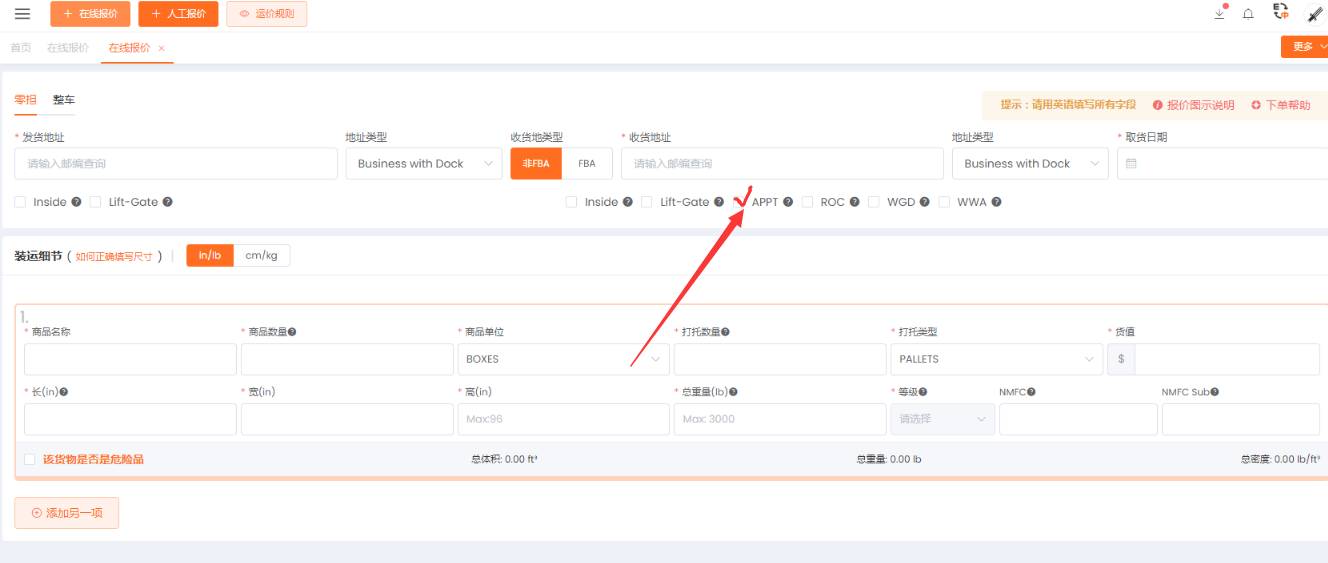Click the help icon next to APPT
Viewport: 1328px width, 563px height.
[x=788, y=202]
